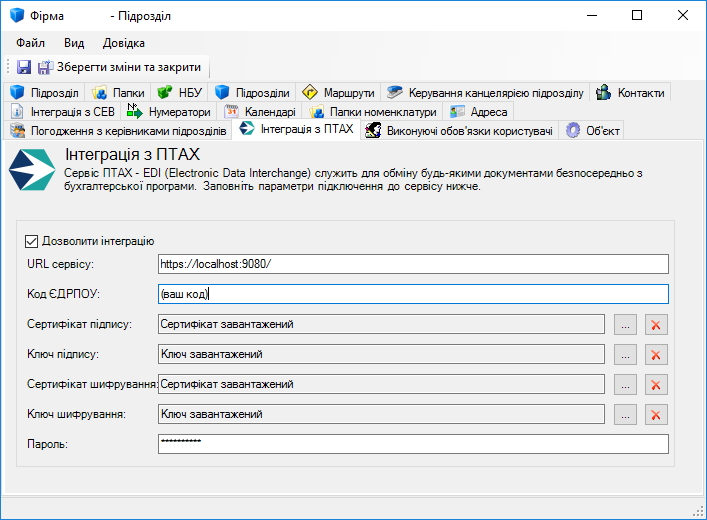Click the Пароль password field
Viewport: 707px width, 520px height.
(x=413, y=444)
